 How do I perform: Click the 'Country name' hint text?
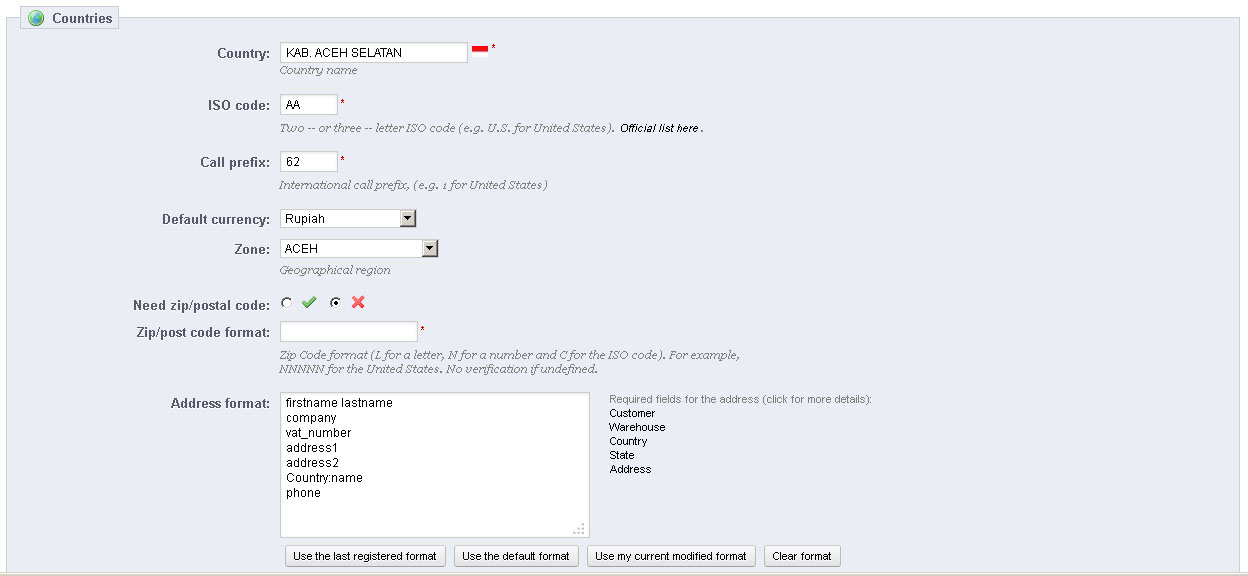pyautogui.click(x=318, y=71)
